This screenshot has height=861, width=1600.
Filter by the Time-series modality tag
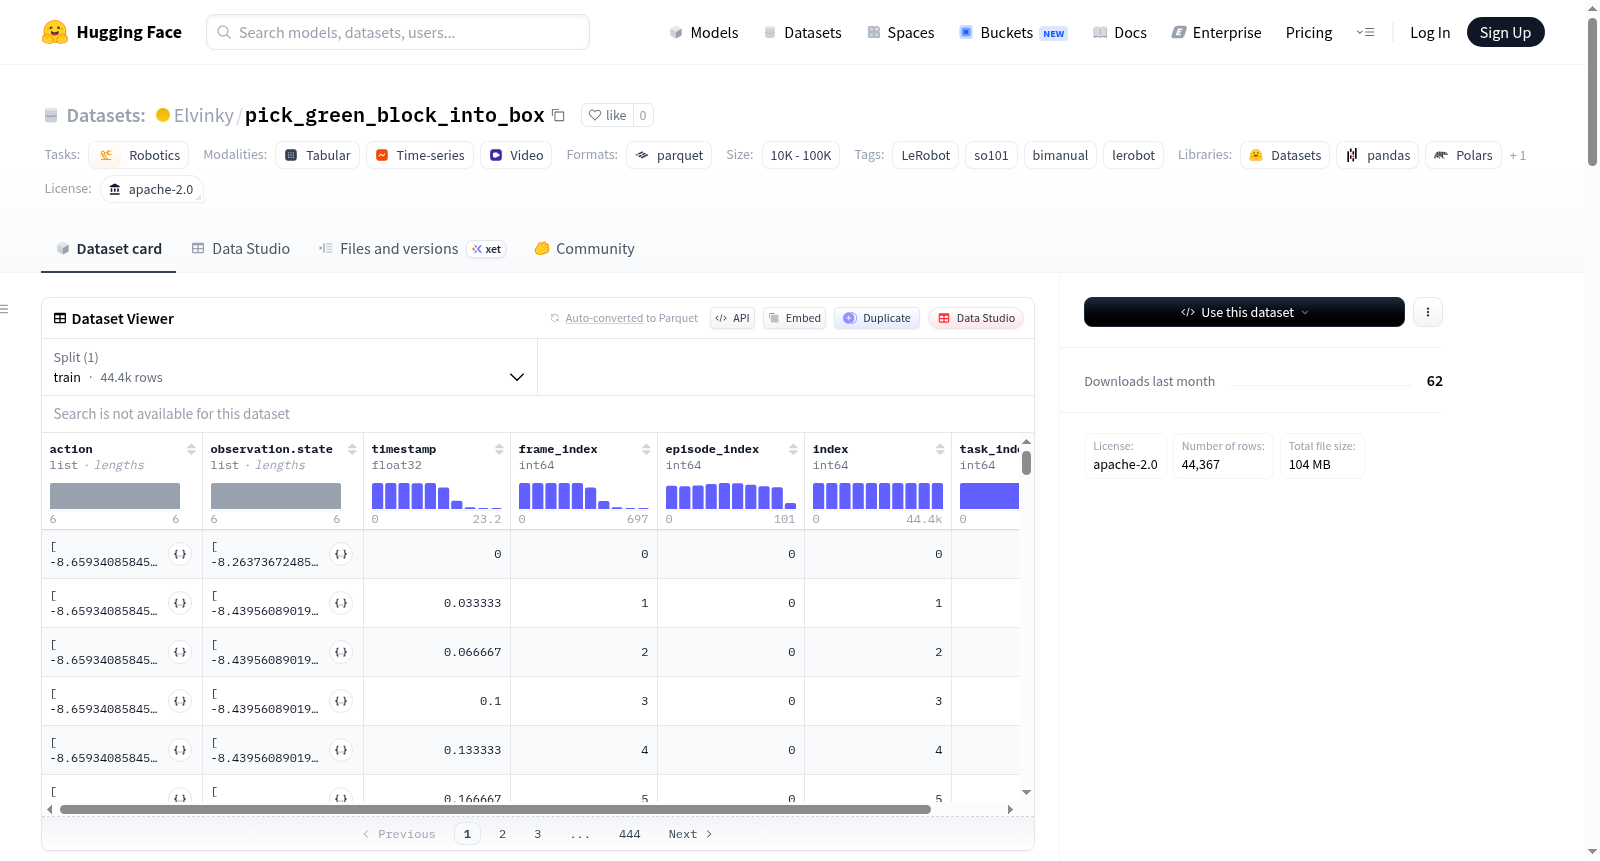[420, 155]
